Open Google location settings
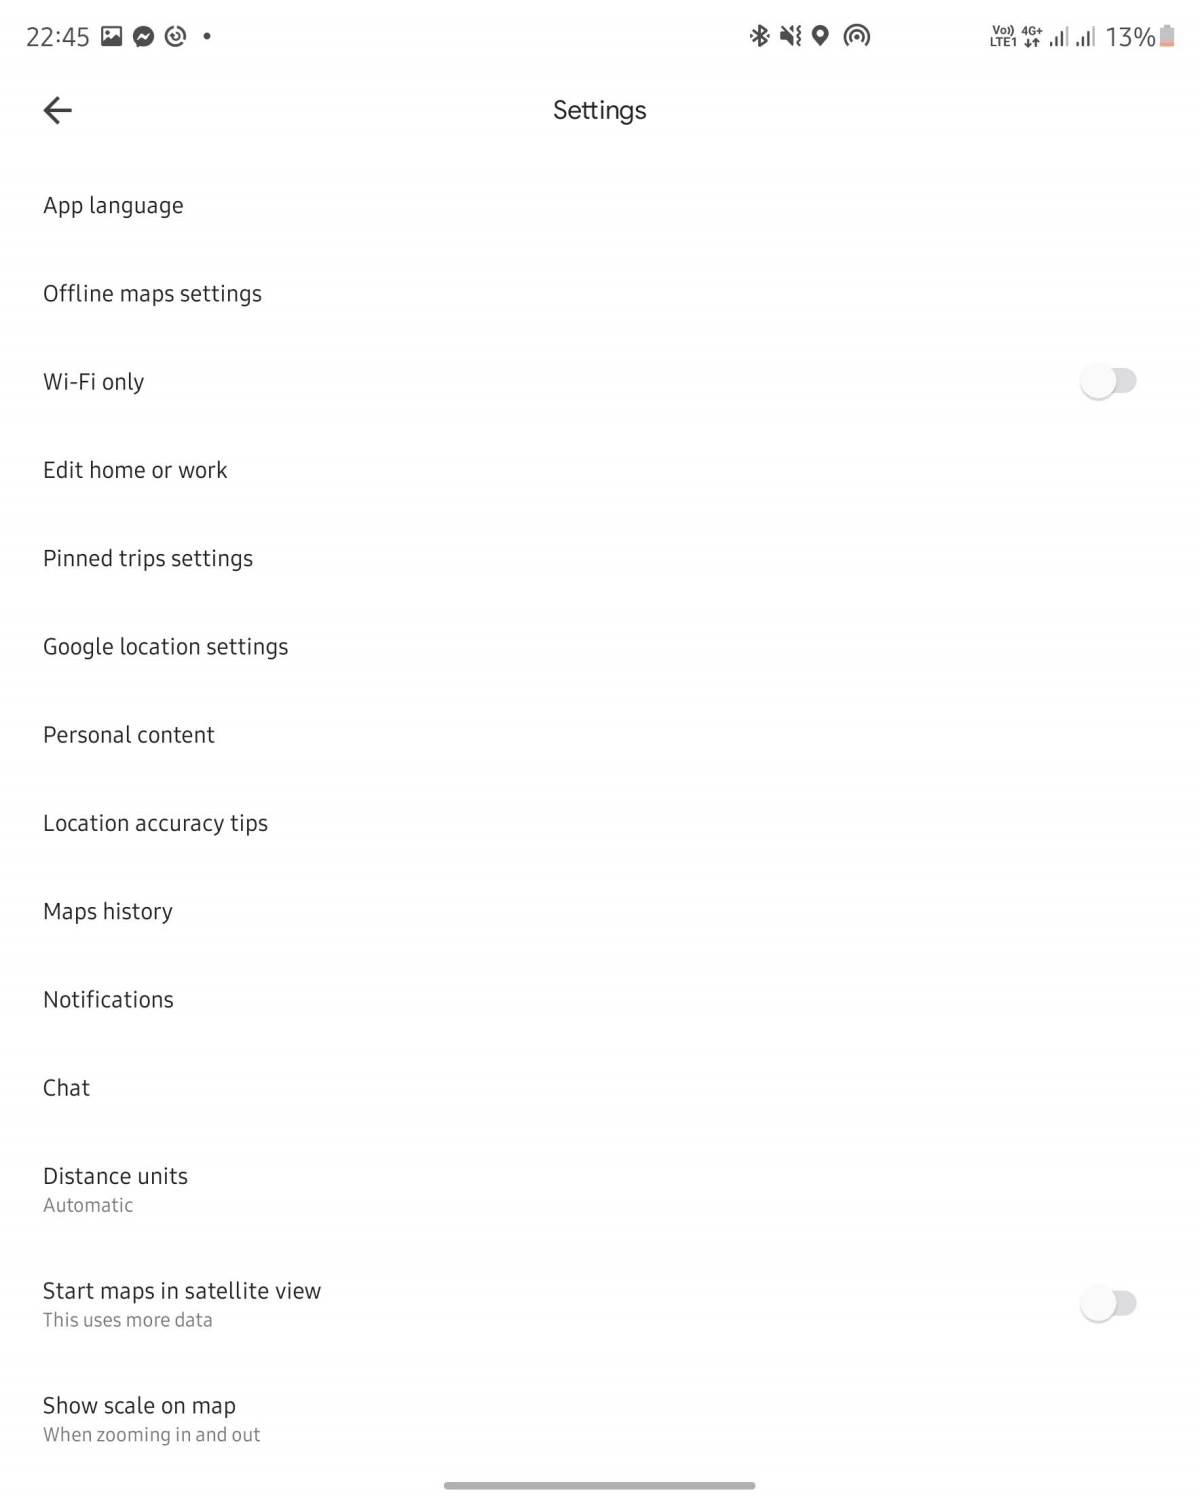Image resolution: width=1200 pixels, height=1499 pixels. coord(165,647)
